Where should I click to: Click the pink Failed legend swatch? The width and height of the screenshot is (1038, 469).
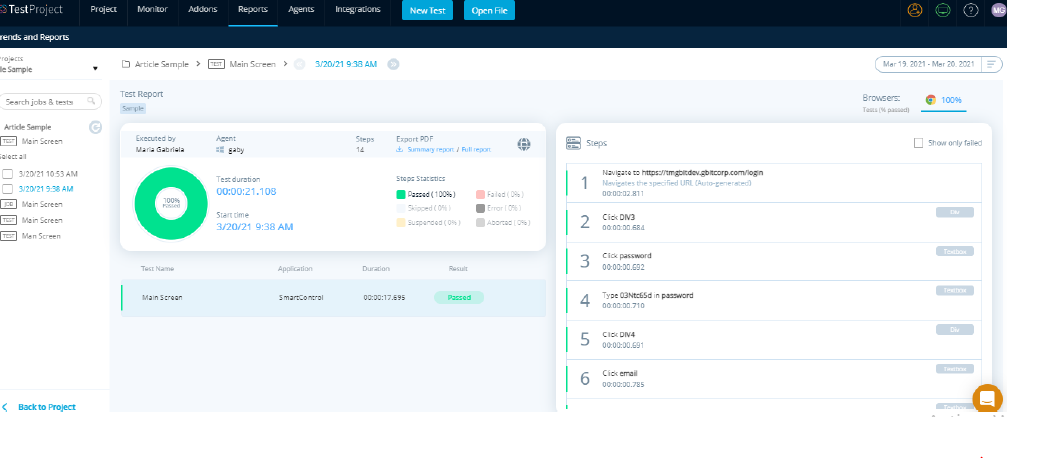point(480,195)
